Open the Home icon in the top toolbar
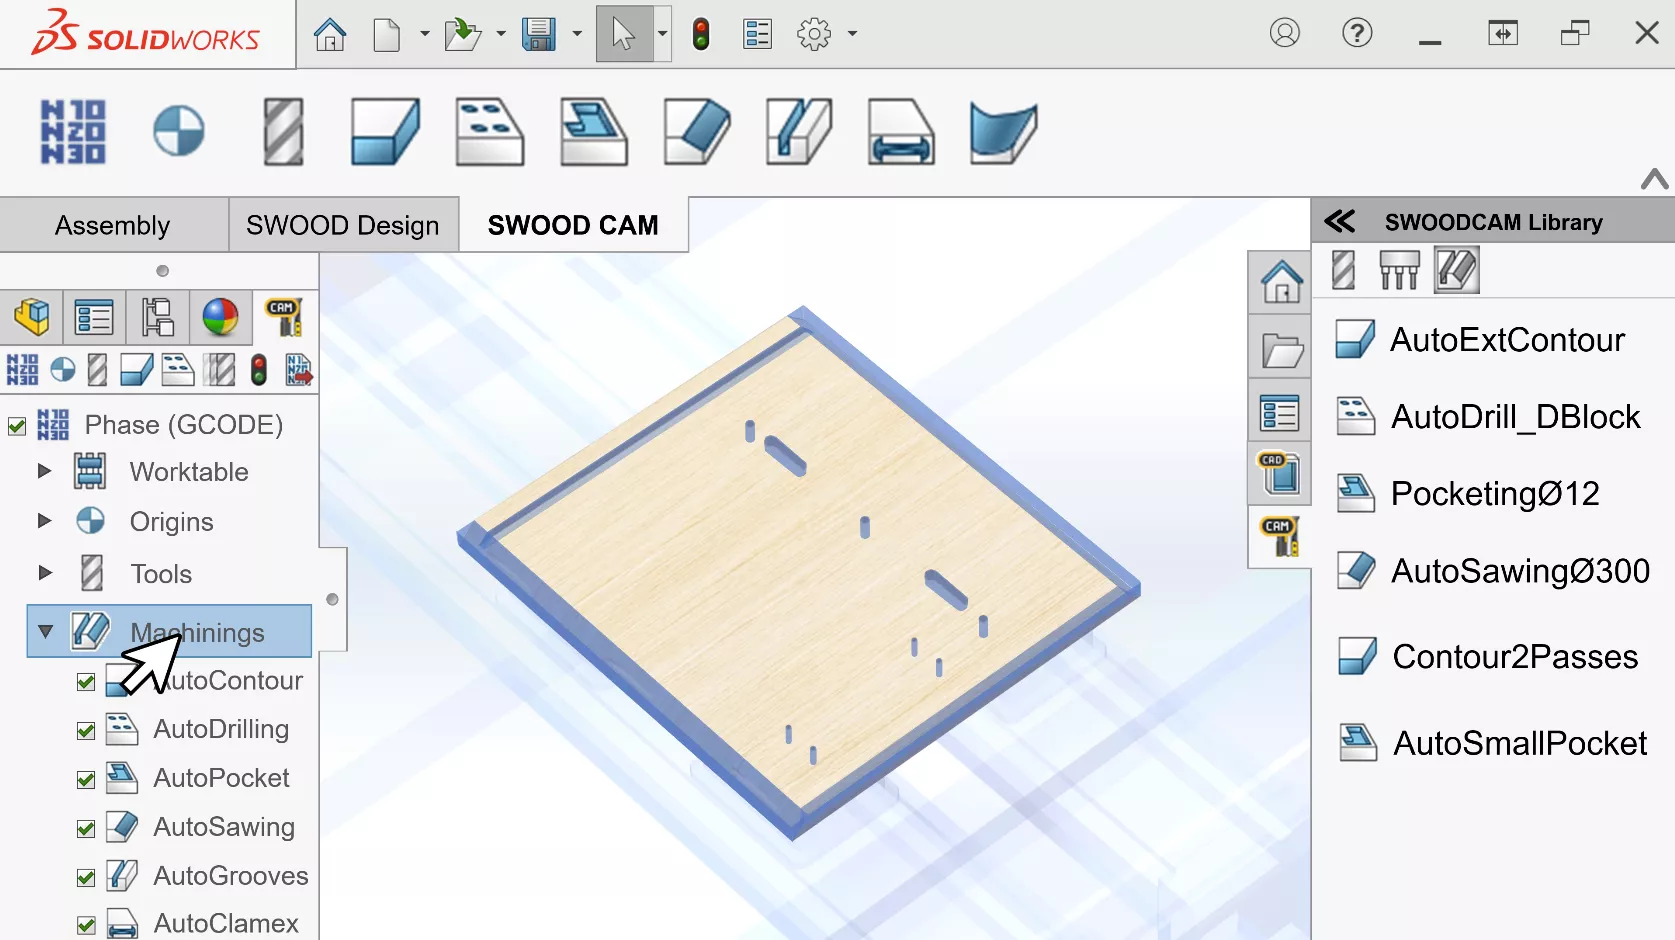The height and width of the screenshot is (940, 1675). [330, 34]
